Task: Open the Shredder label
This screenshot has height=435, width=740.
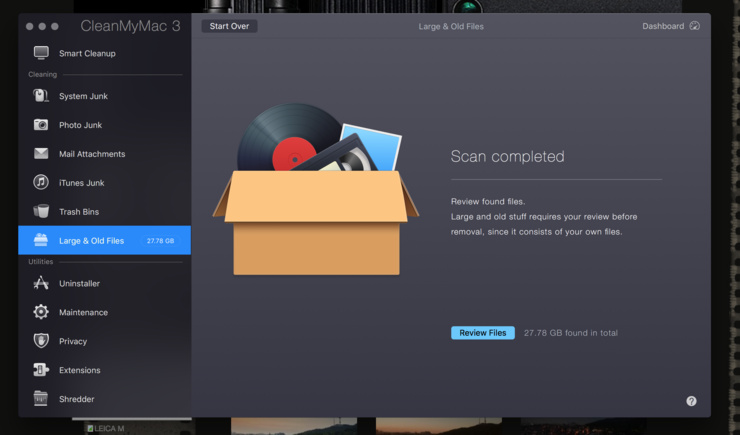Action: coord(76,399)
